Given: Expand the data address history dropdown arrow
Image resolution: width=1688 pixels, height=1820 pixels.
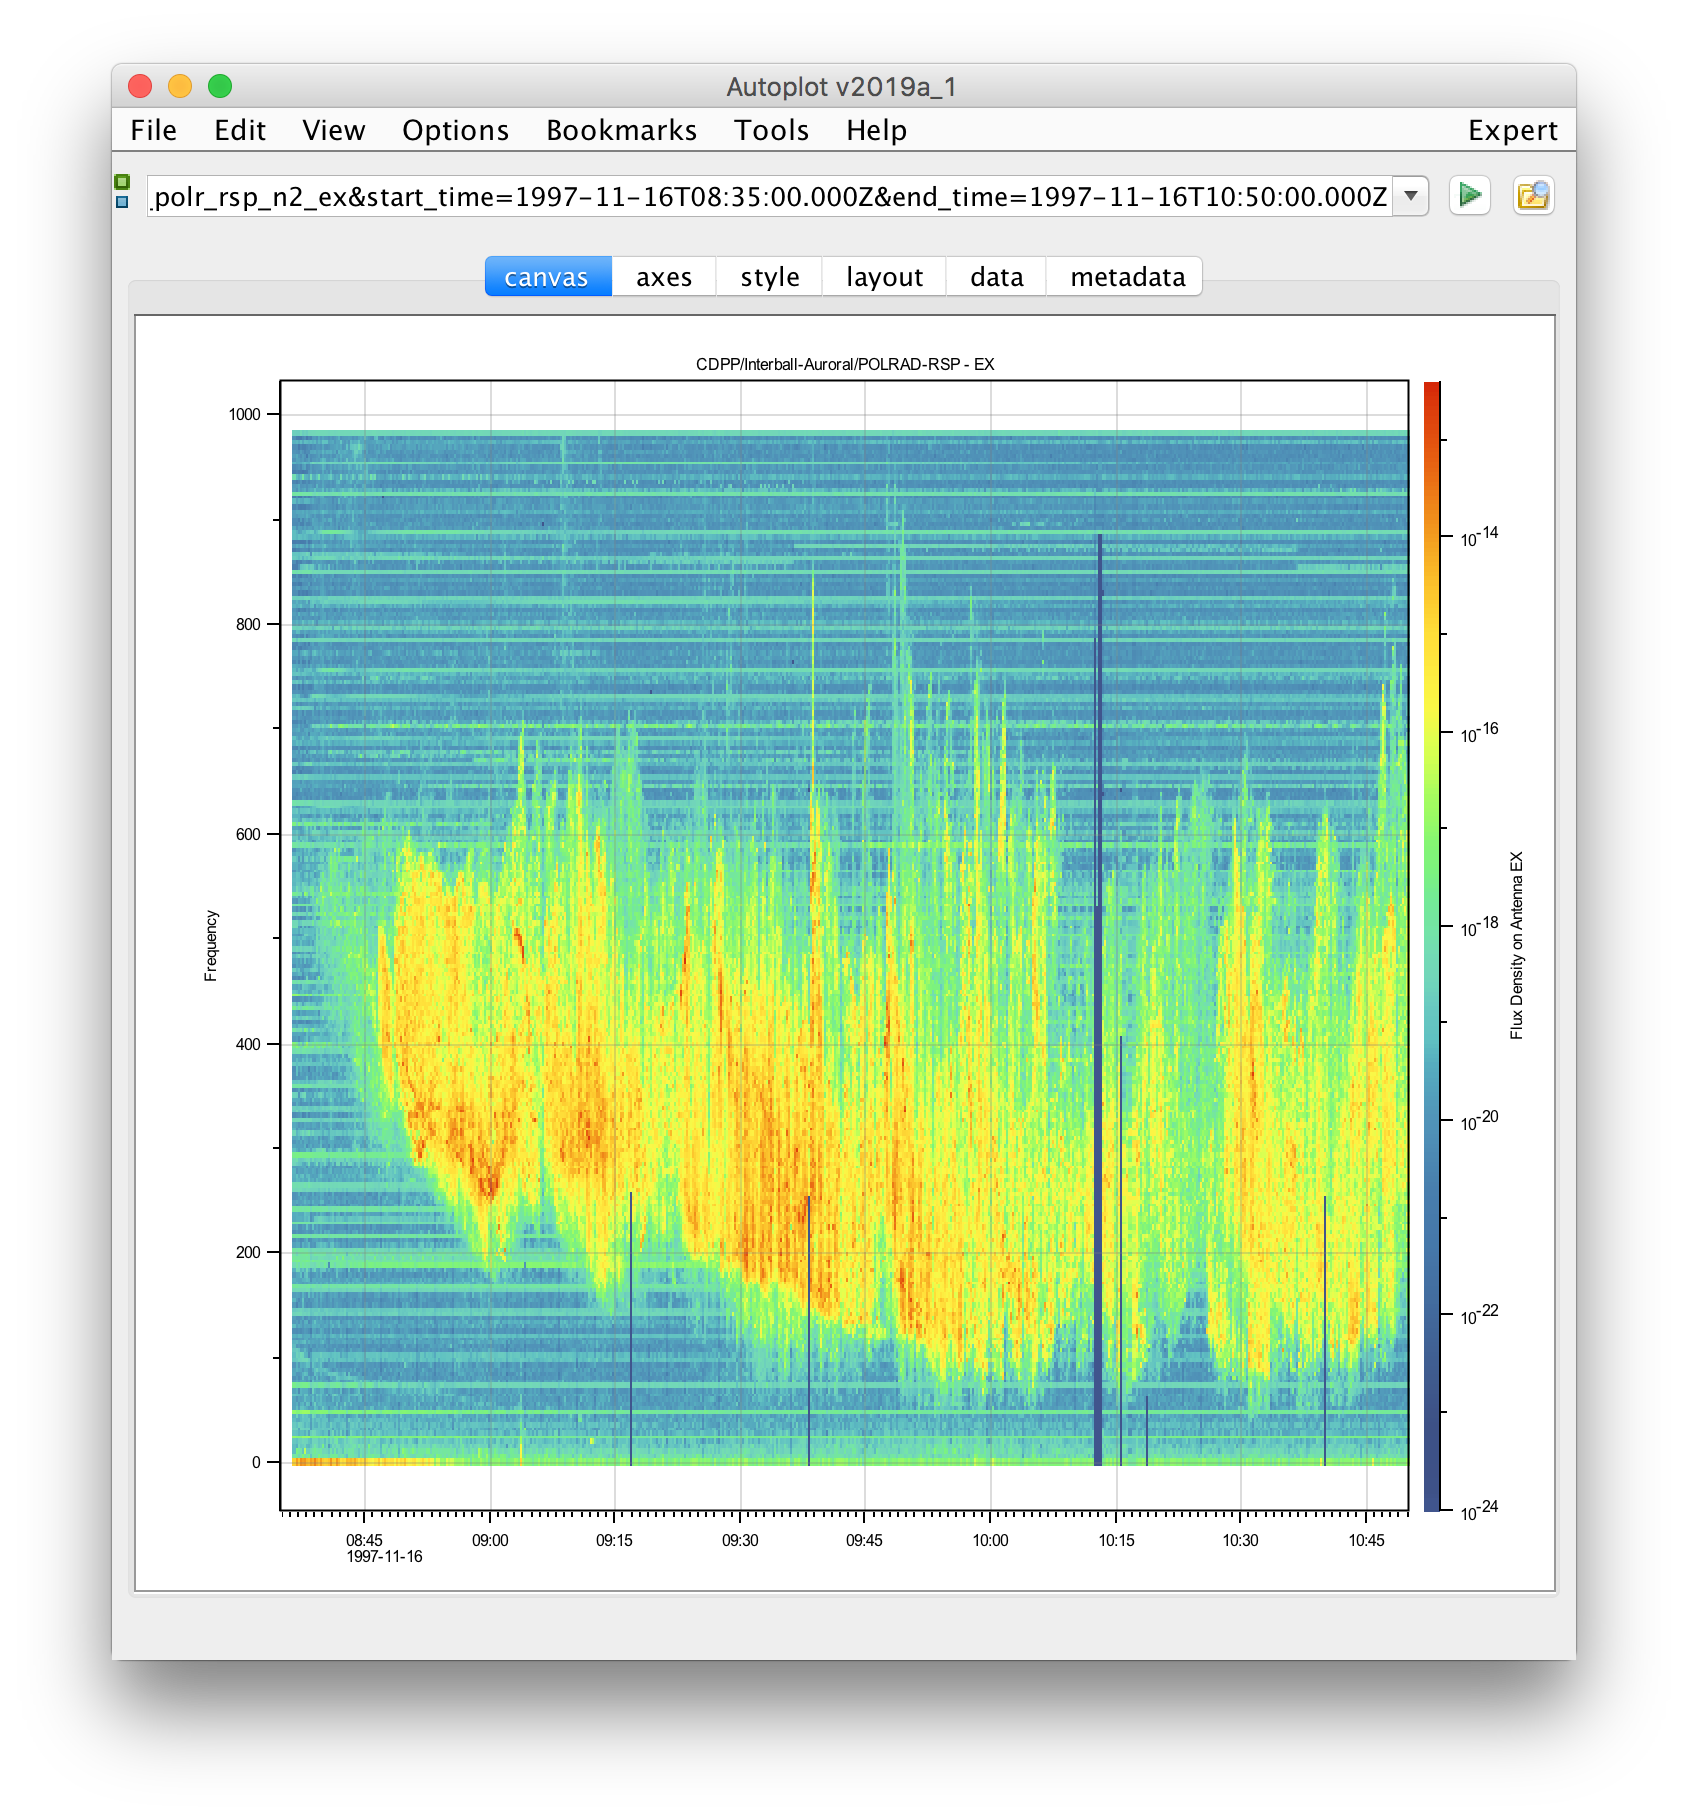Looking at the screenshot, I should (1410, 196).
